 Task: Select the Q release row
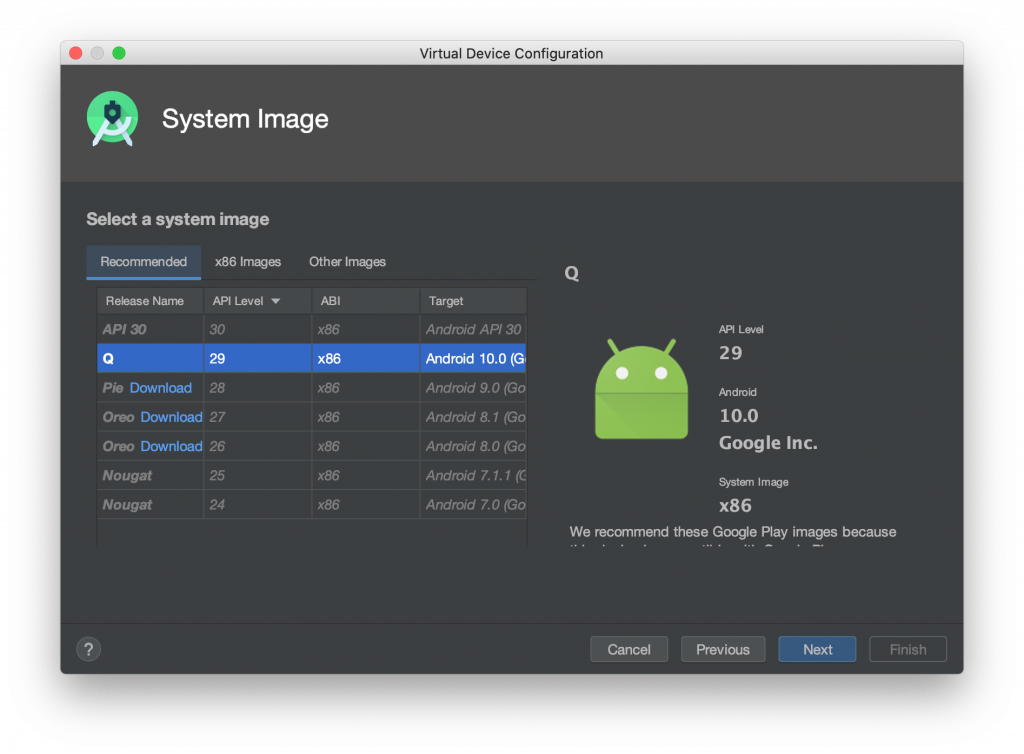(x=312, y=358)
